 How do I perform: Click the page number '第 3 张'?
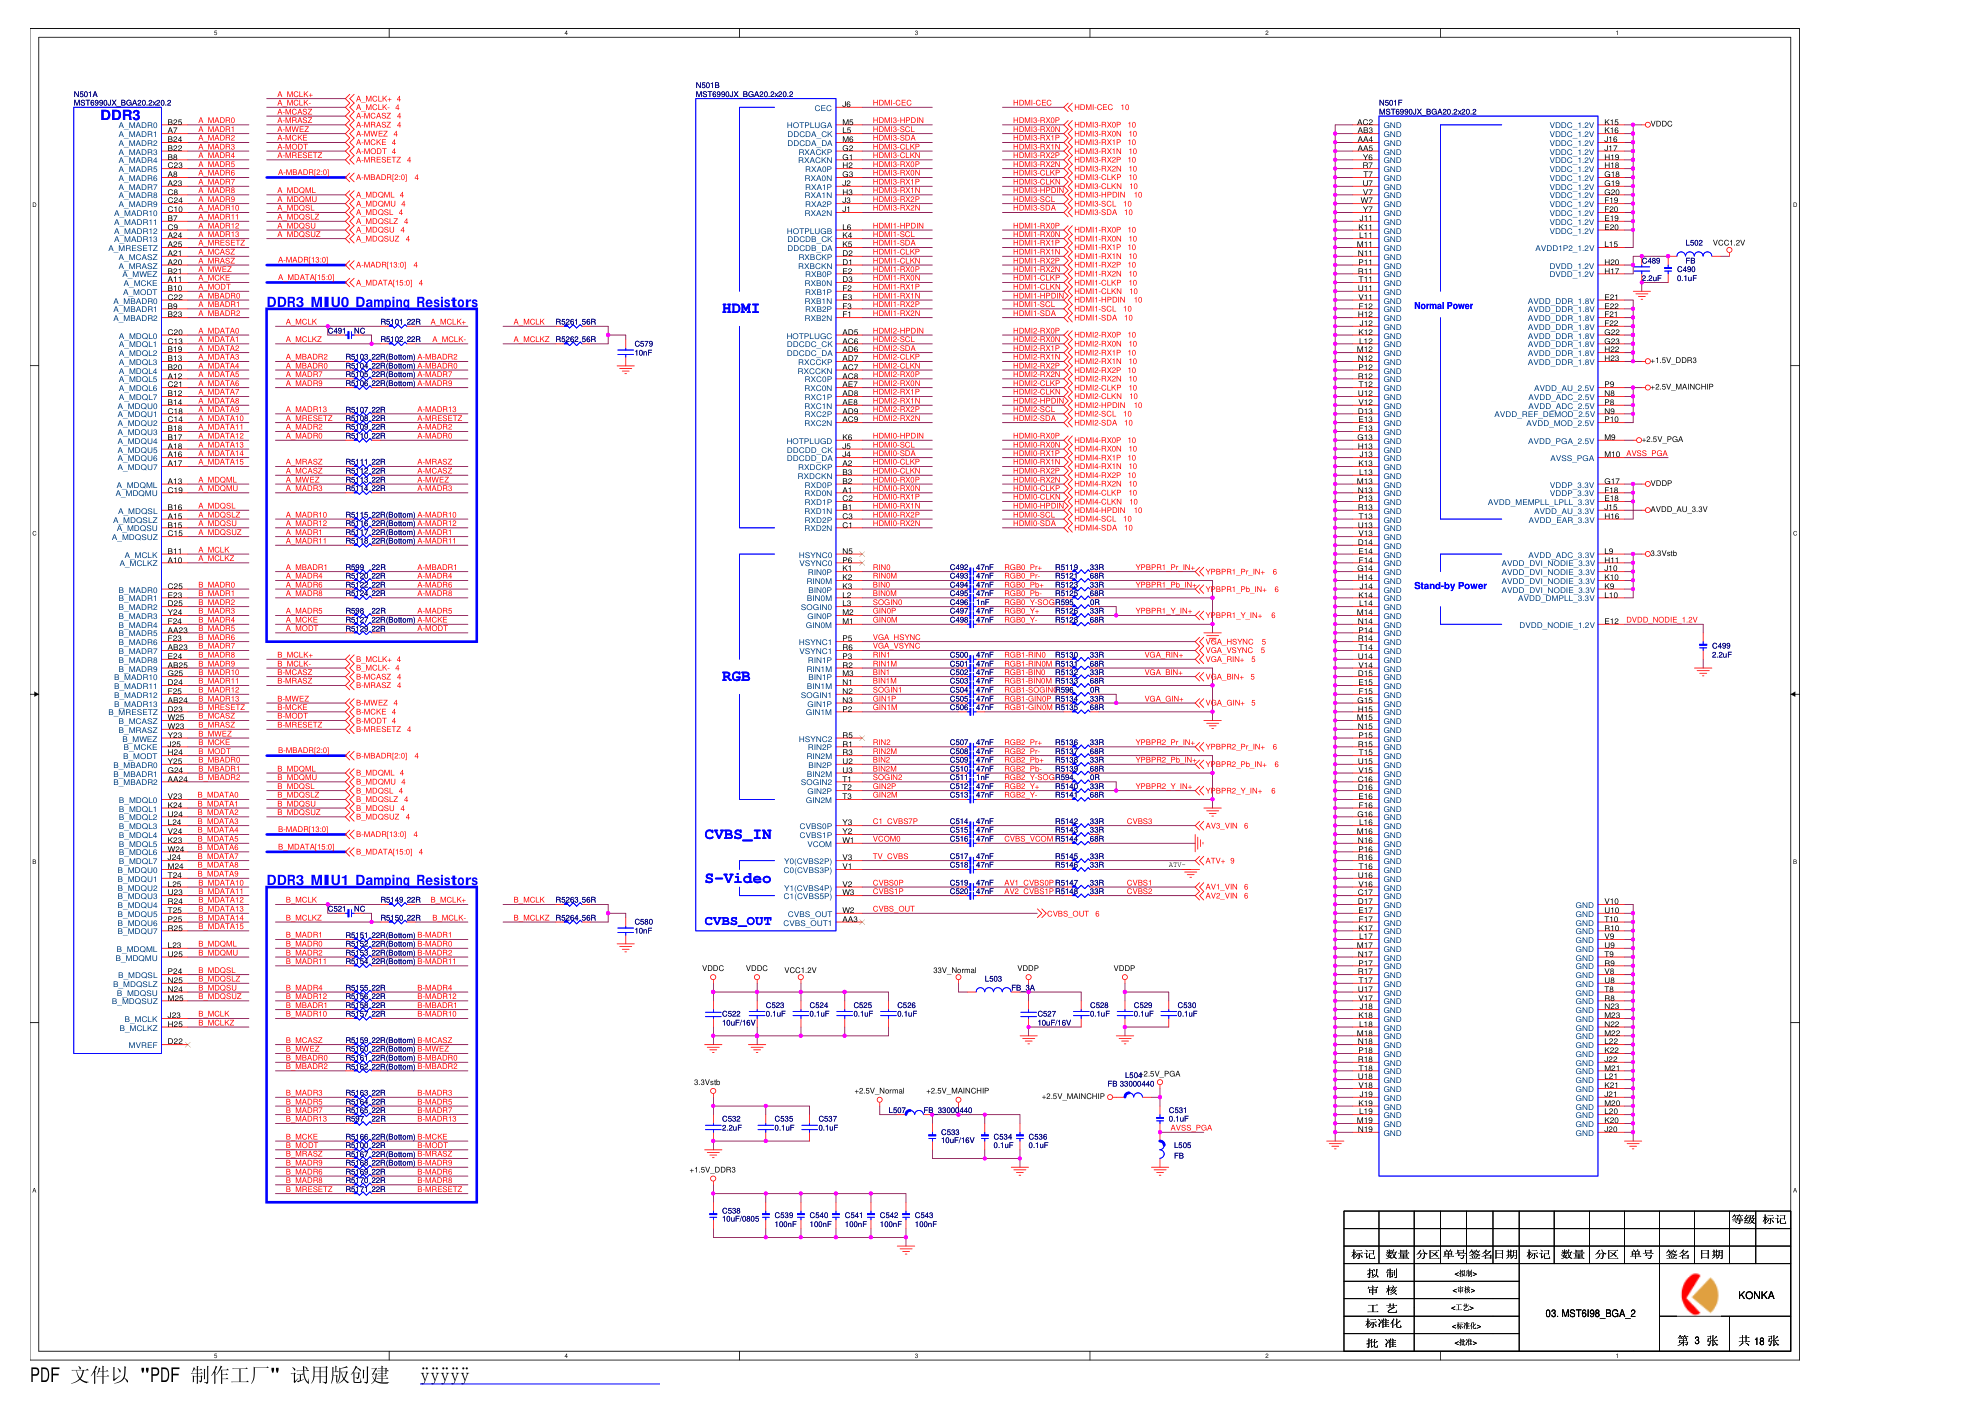click(x=1697, y=1341)
